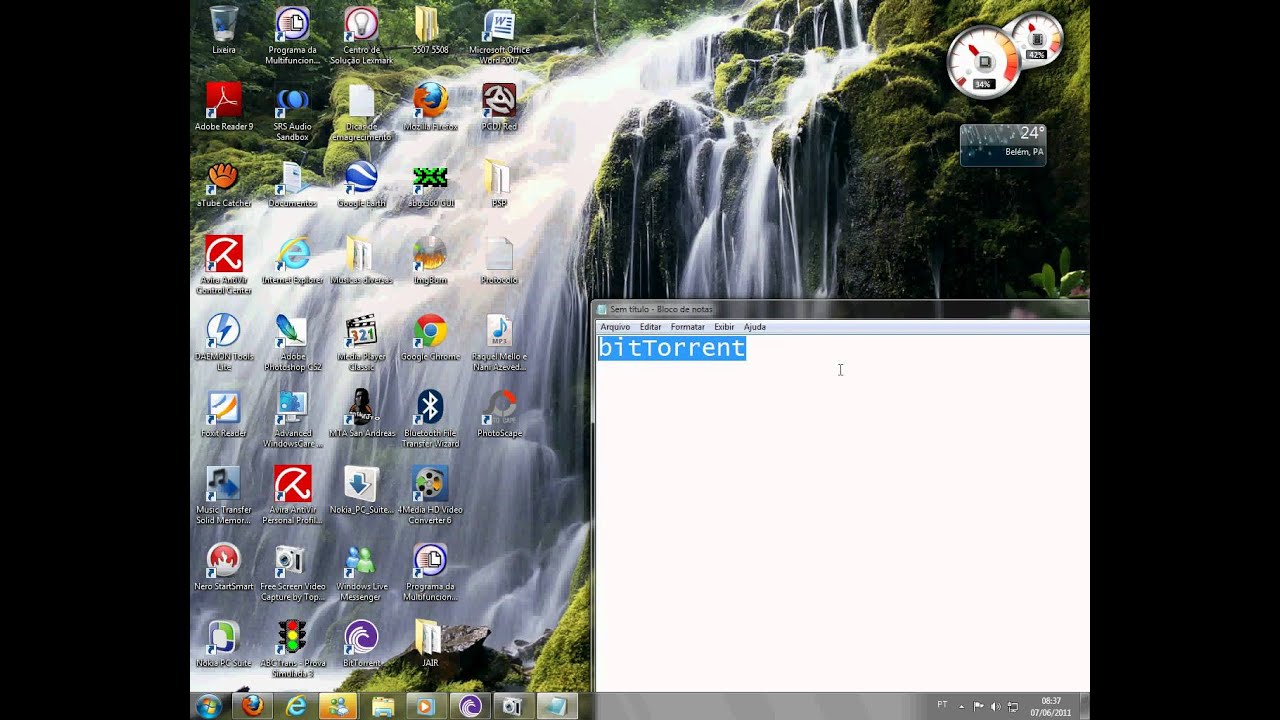
Task: Select the Protocolo file on desktop
Action: [x=499, y=262]
